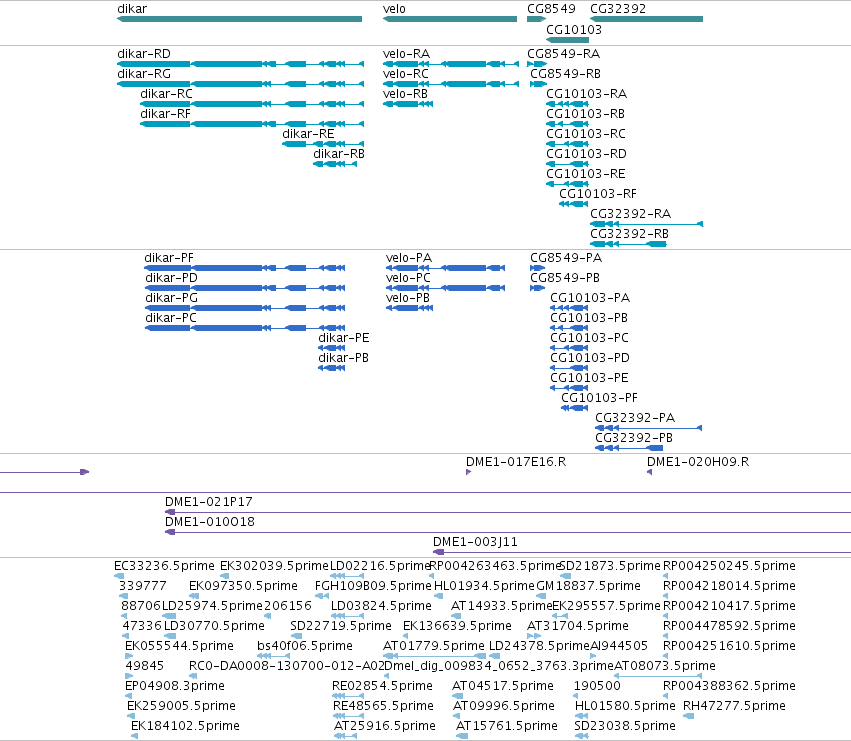Select CG10103-RC transcript

[x=567, y=144]
